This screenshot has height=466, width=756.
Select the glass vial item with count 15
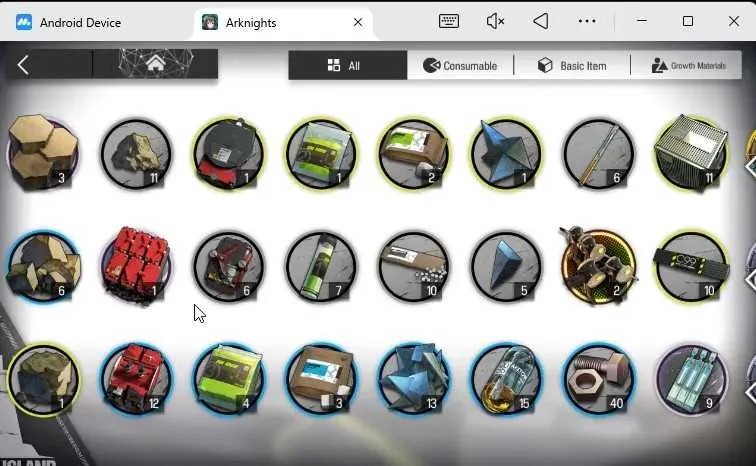[506, 379]
